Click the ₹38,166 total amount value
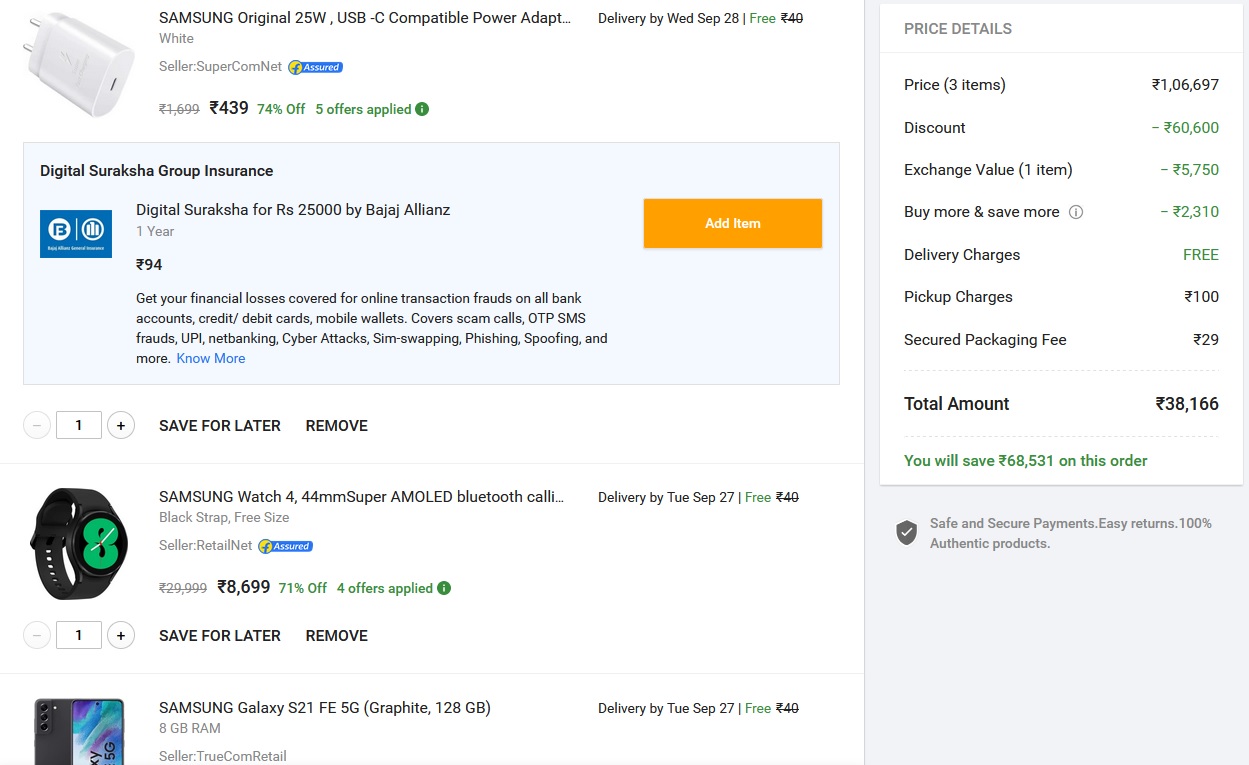The image size is (1249, 765). [1187, 404]
